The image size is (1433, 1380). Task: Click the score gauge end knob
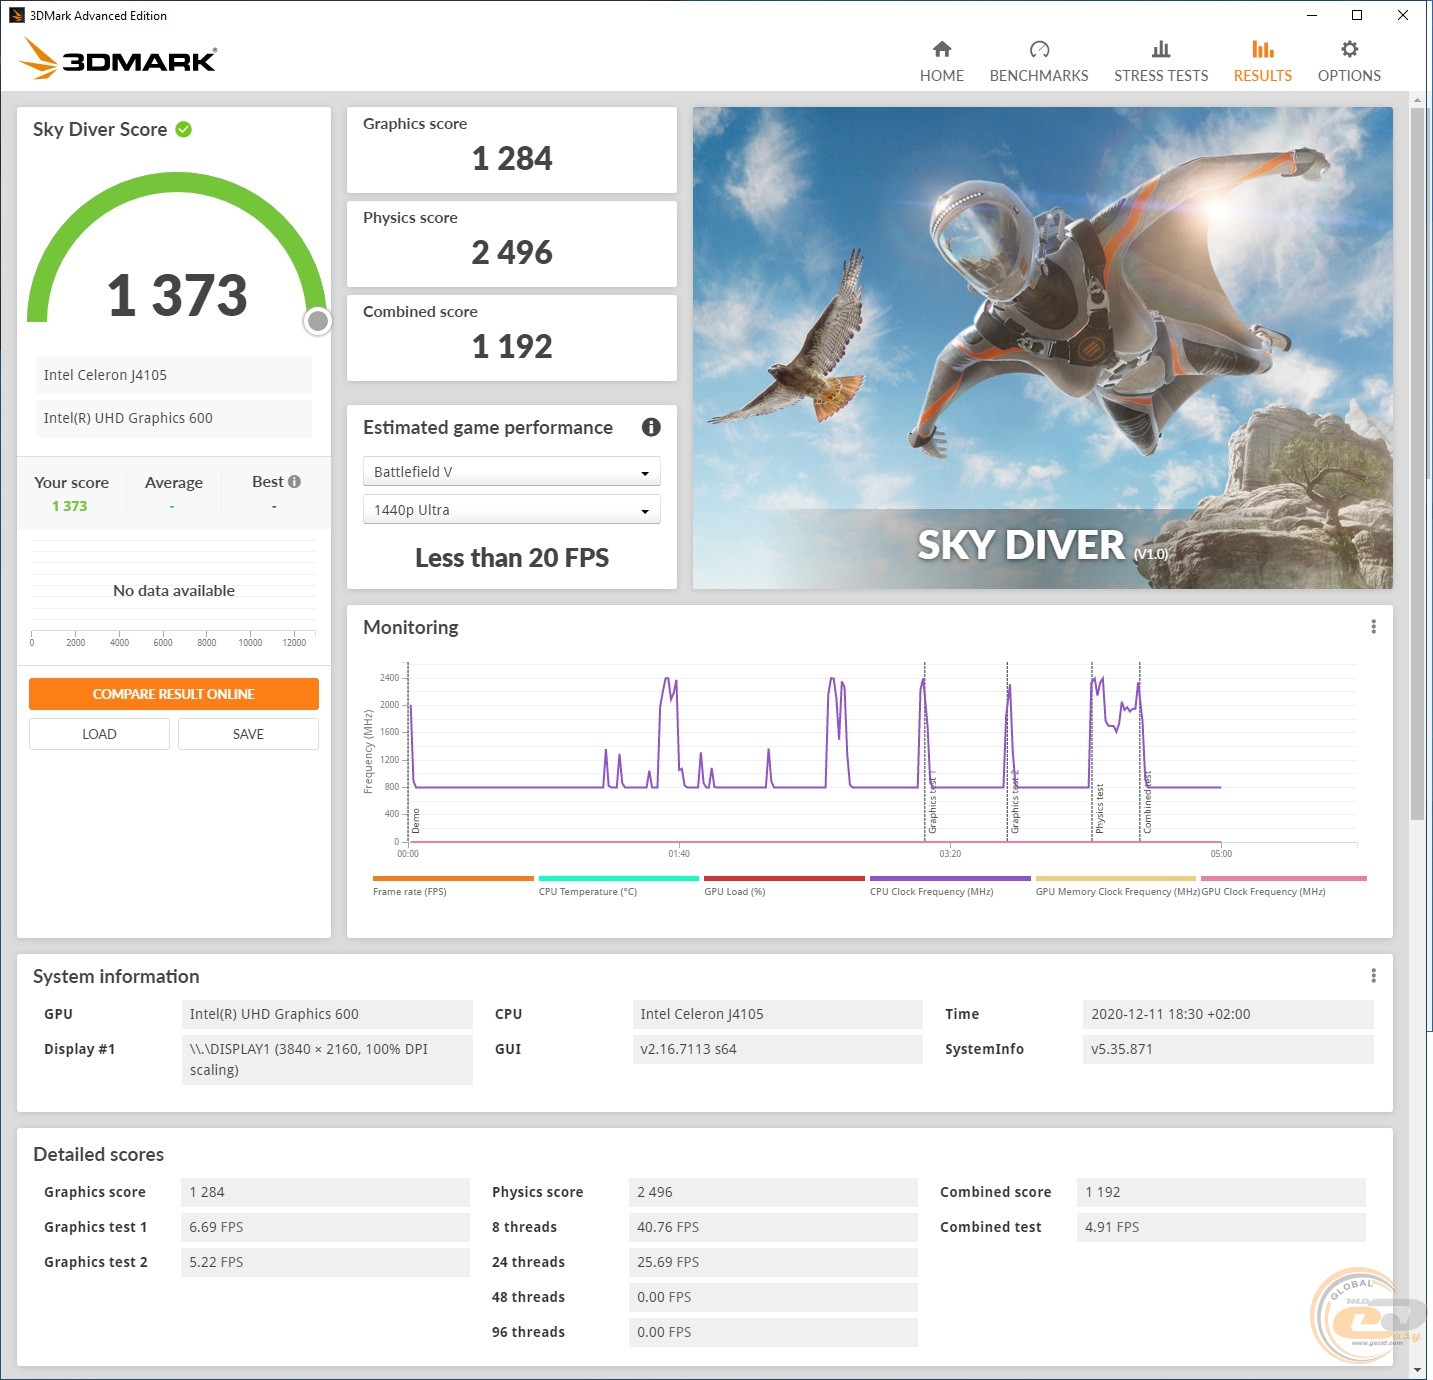pos(318,321)
